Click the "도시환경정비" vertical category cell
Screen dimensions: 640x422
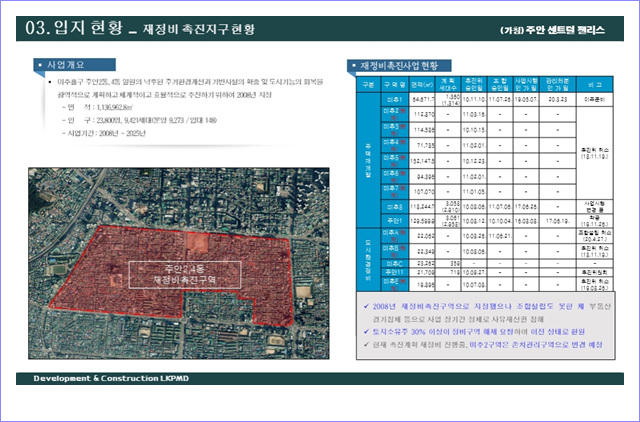368,260
